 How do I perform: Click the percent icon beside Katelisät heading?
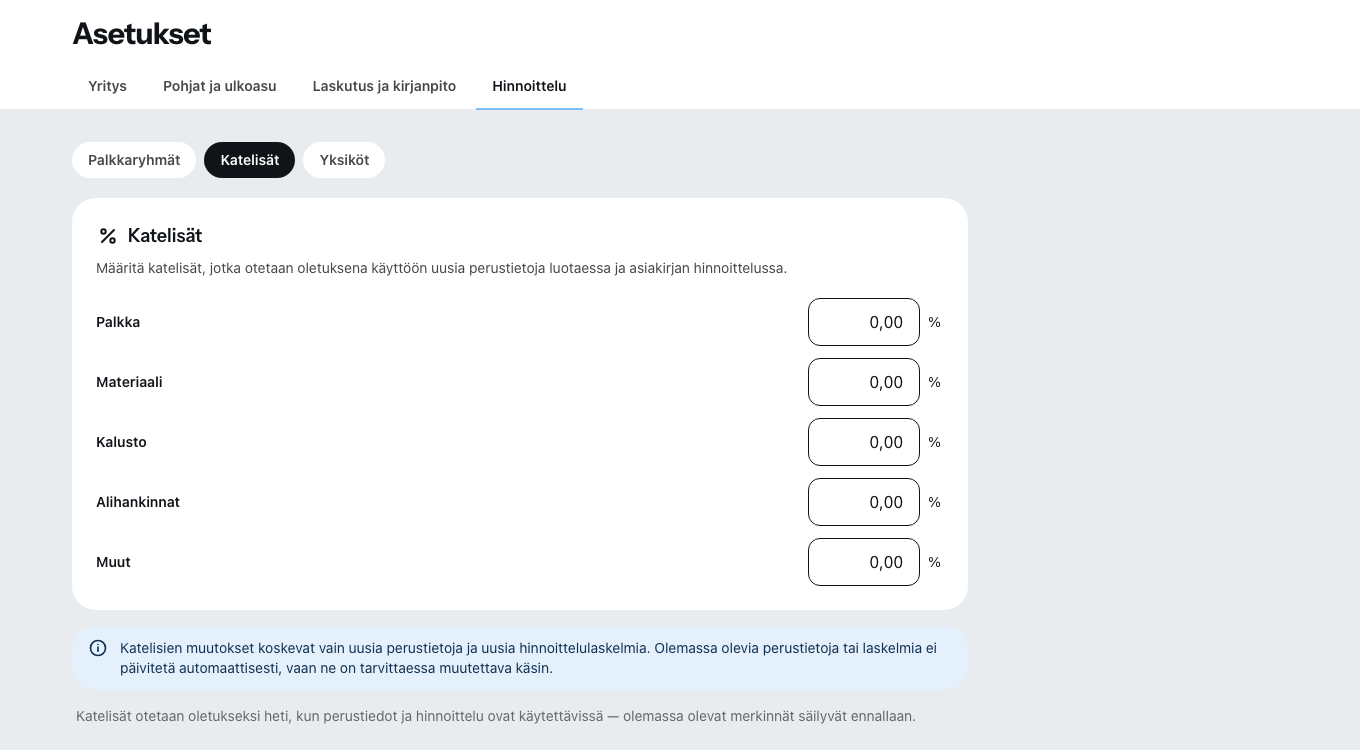click(108, 236)
